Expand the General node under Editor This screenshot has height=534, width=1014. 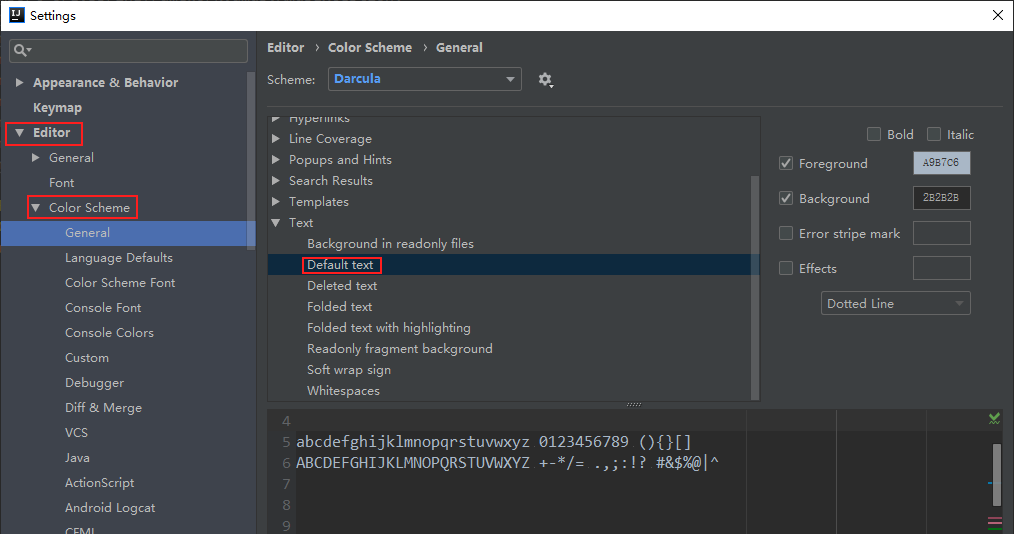36,157
